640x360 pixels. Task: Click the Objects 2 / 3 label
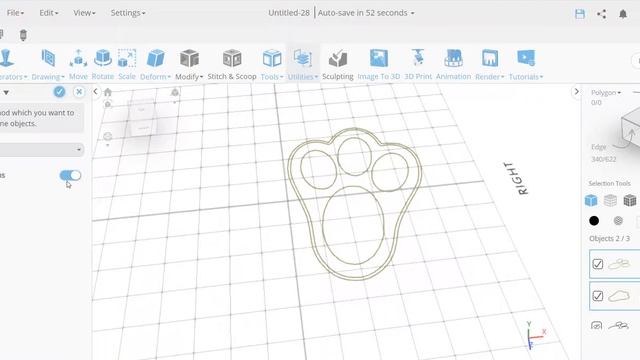609,239
